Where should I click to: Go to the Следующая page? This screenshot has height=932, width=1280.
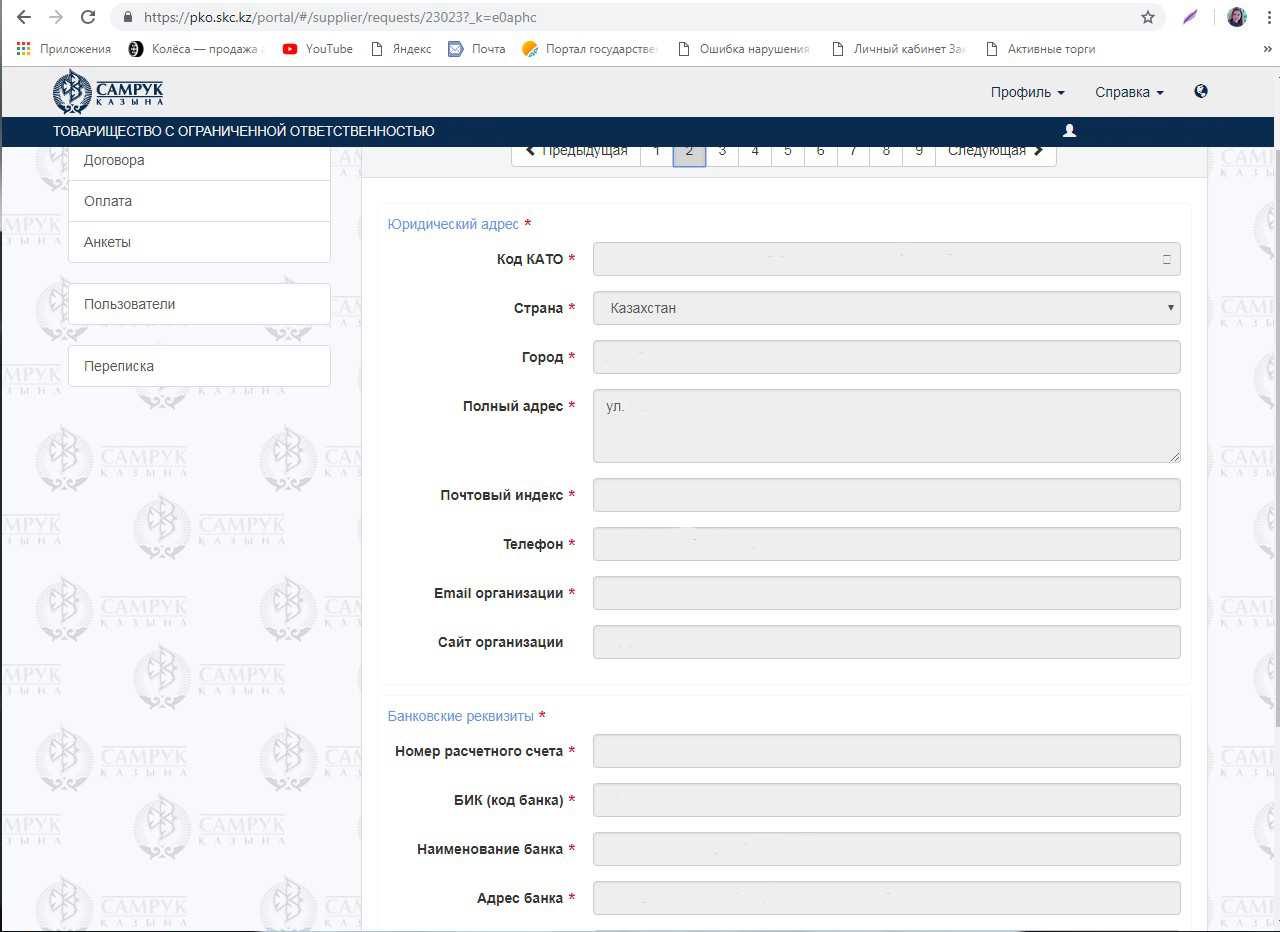pos(995,152)
